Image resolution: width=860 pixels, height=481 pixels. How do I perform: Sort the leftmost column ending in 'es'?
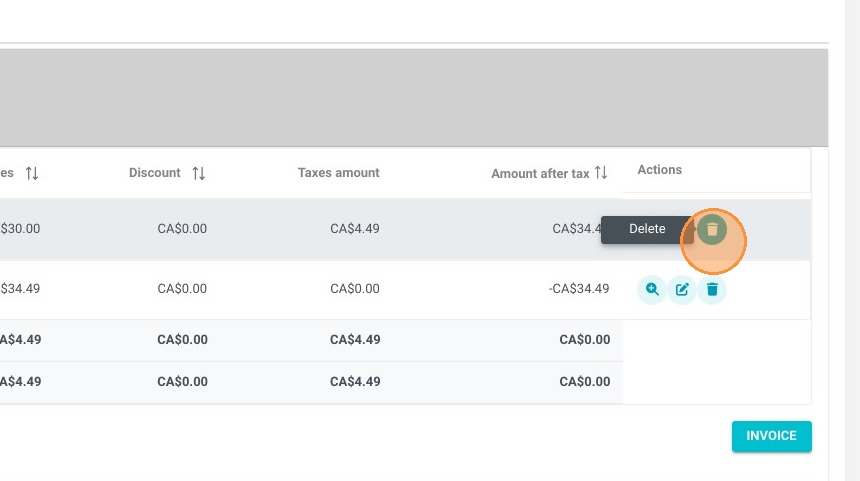pos(32,173)
